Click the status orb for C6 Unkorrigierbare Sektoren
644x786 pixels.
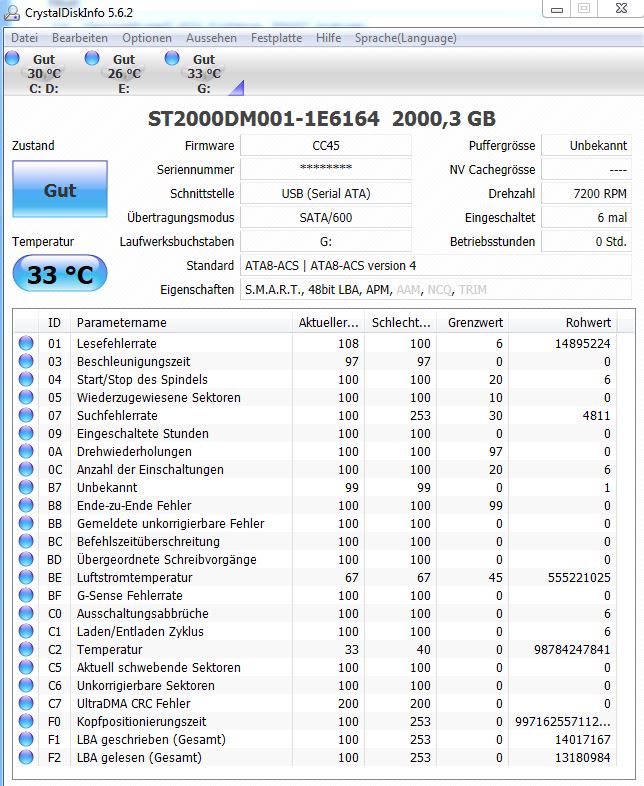[26, 685]
